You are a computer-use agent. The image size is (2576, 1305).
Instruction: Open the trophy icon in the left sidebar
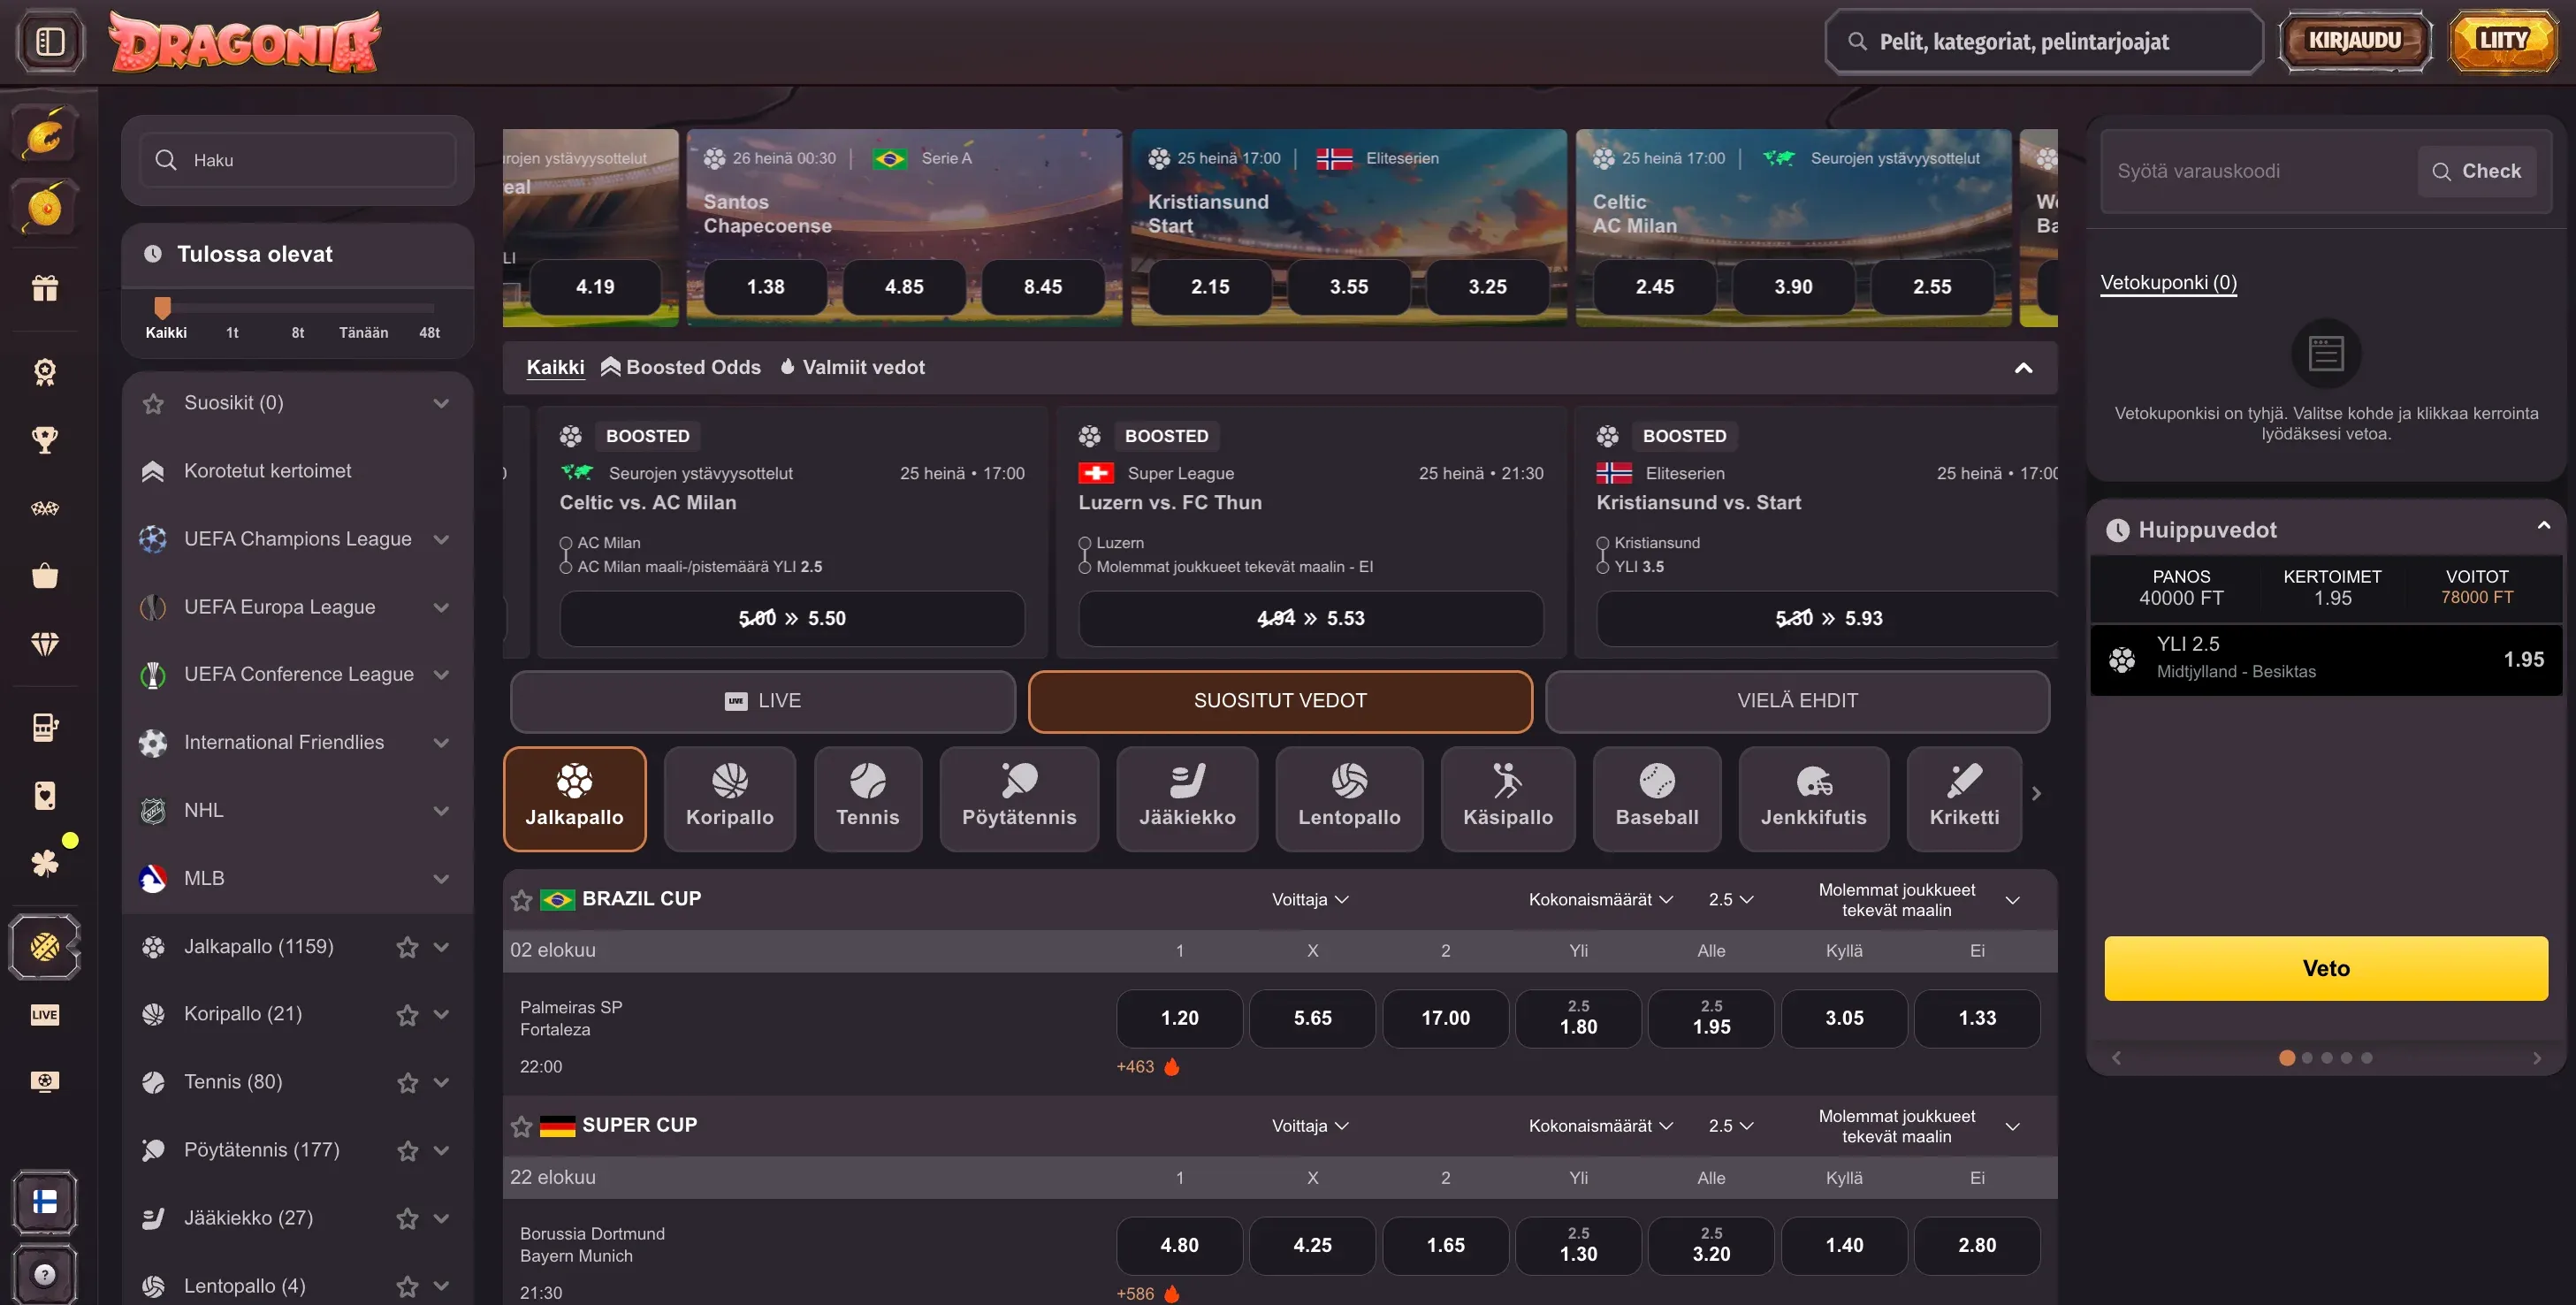coord(45,439)
